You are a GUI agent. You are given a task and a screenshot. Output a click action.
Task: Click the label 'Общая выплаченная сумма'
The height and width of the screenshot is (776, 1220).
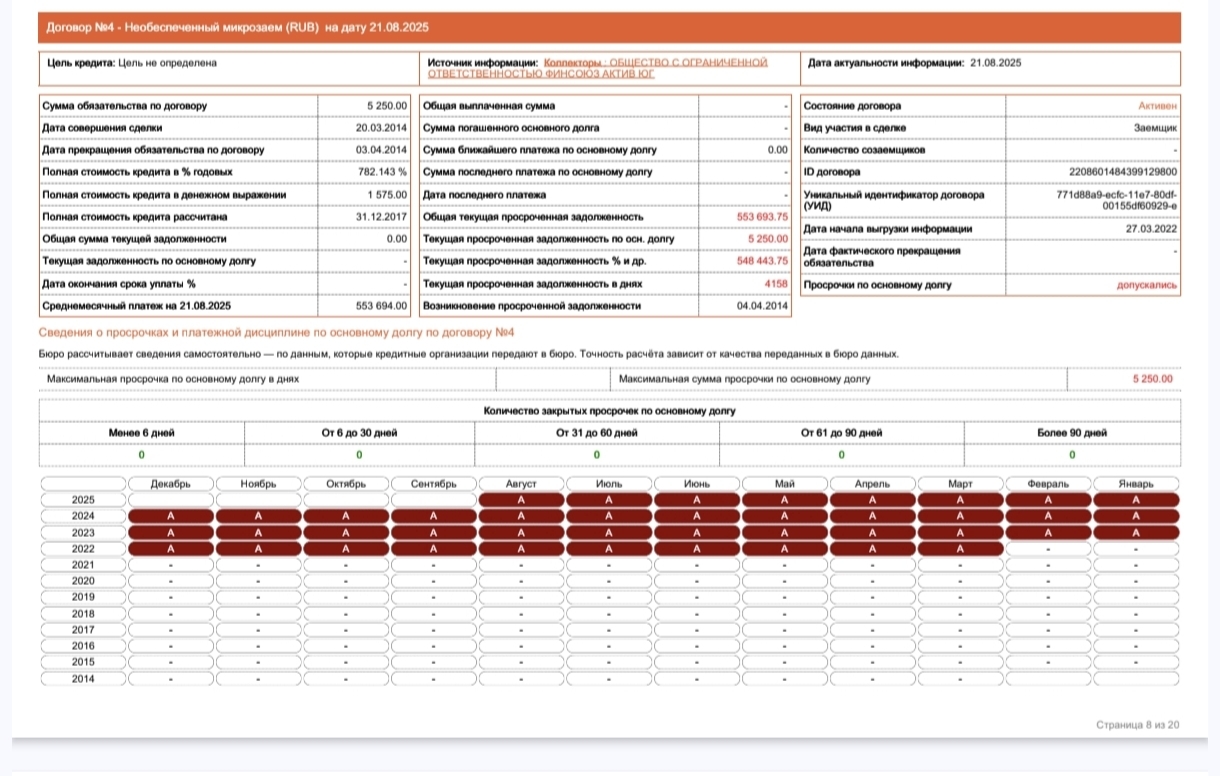pos(489,105)
